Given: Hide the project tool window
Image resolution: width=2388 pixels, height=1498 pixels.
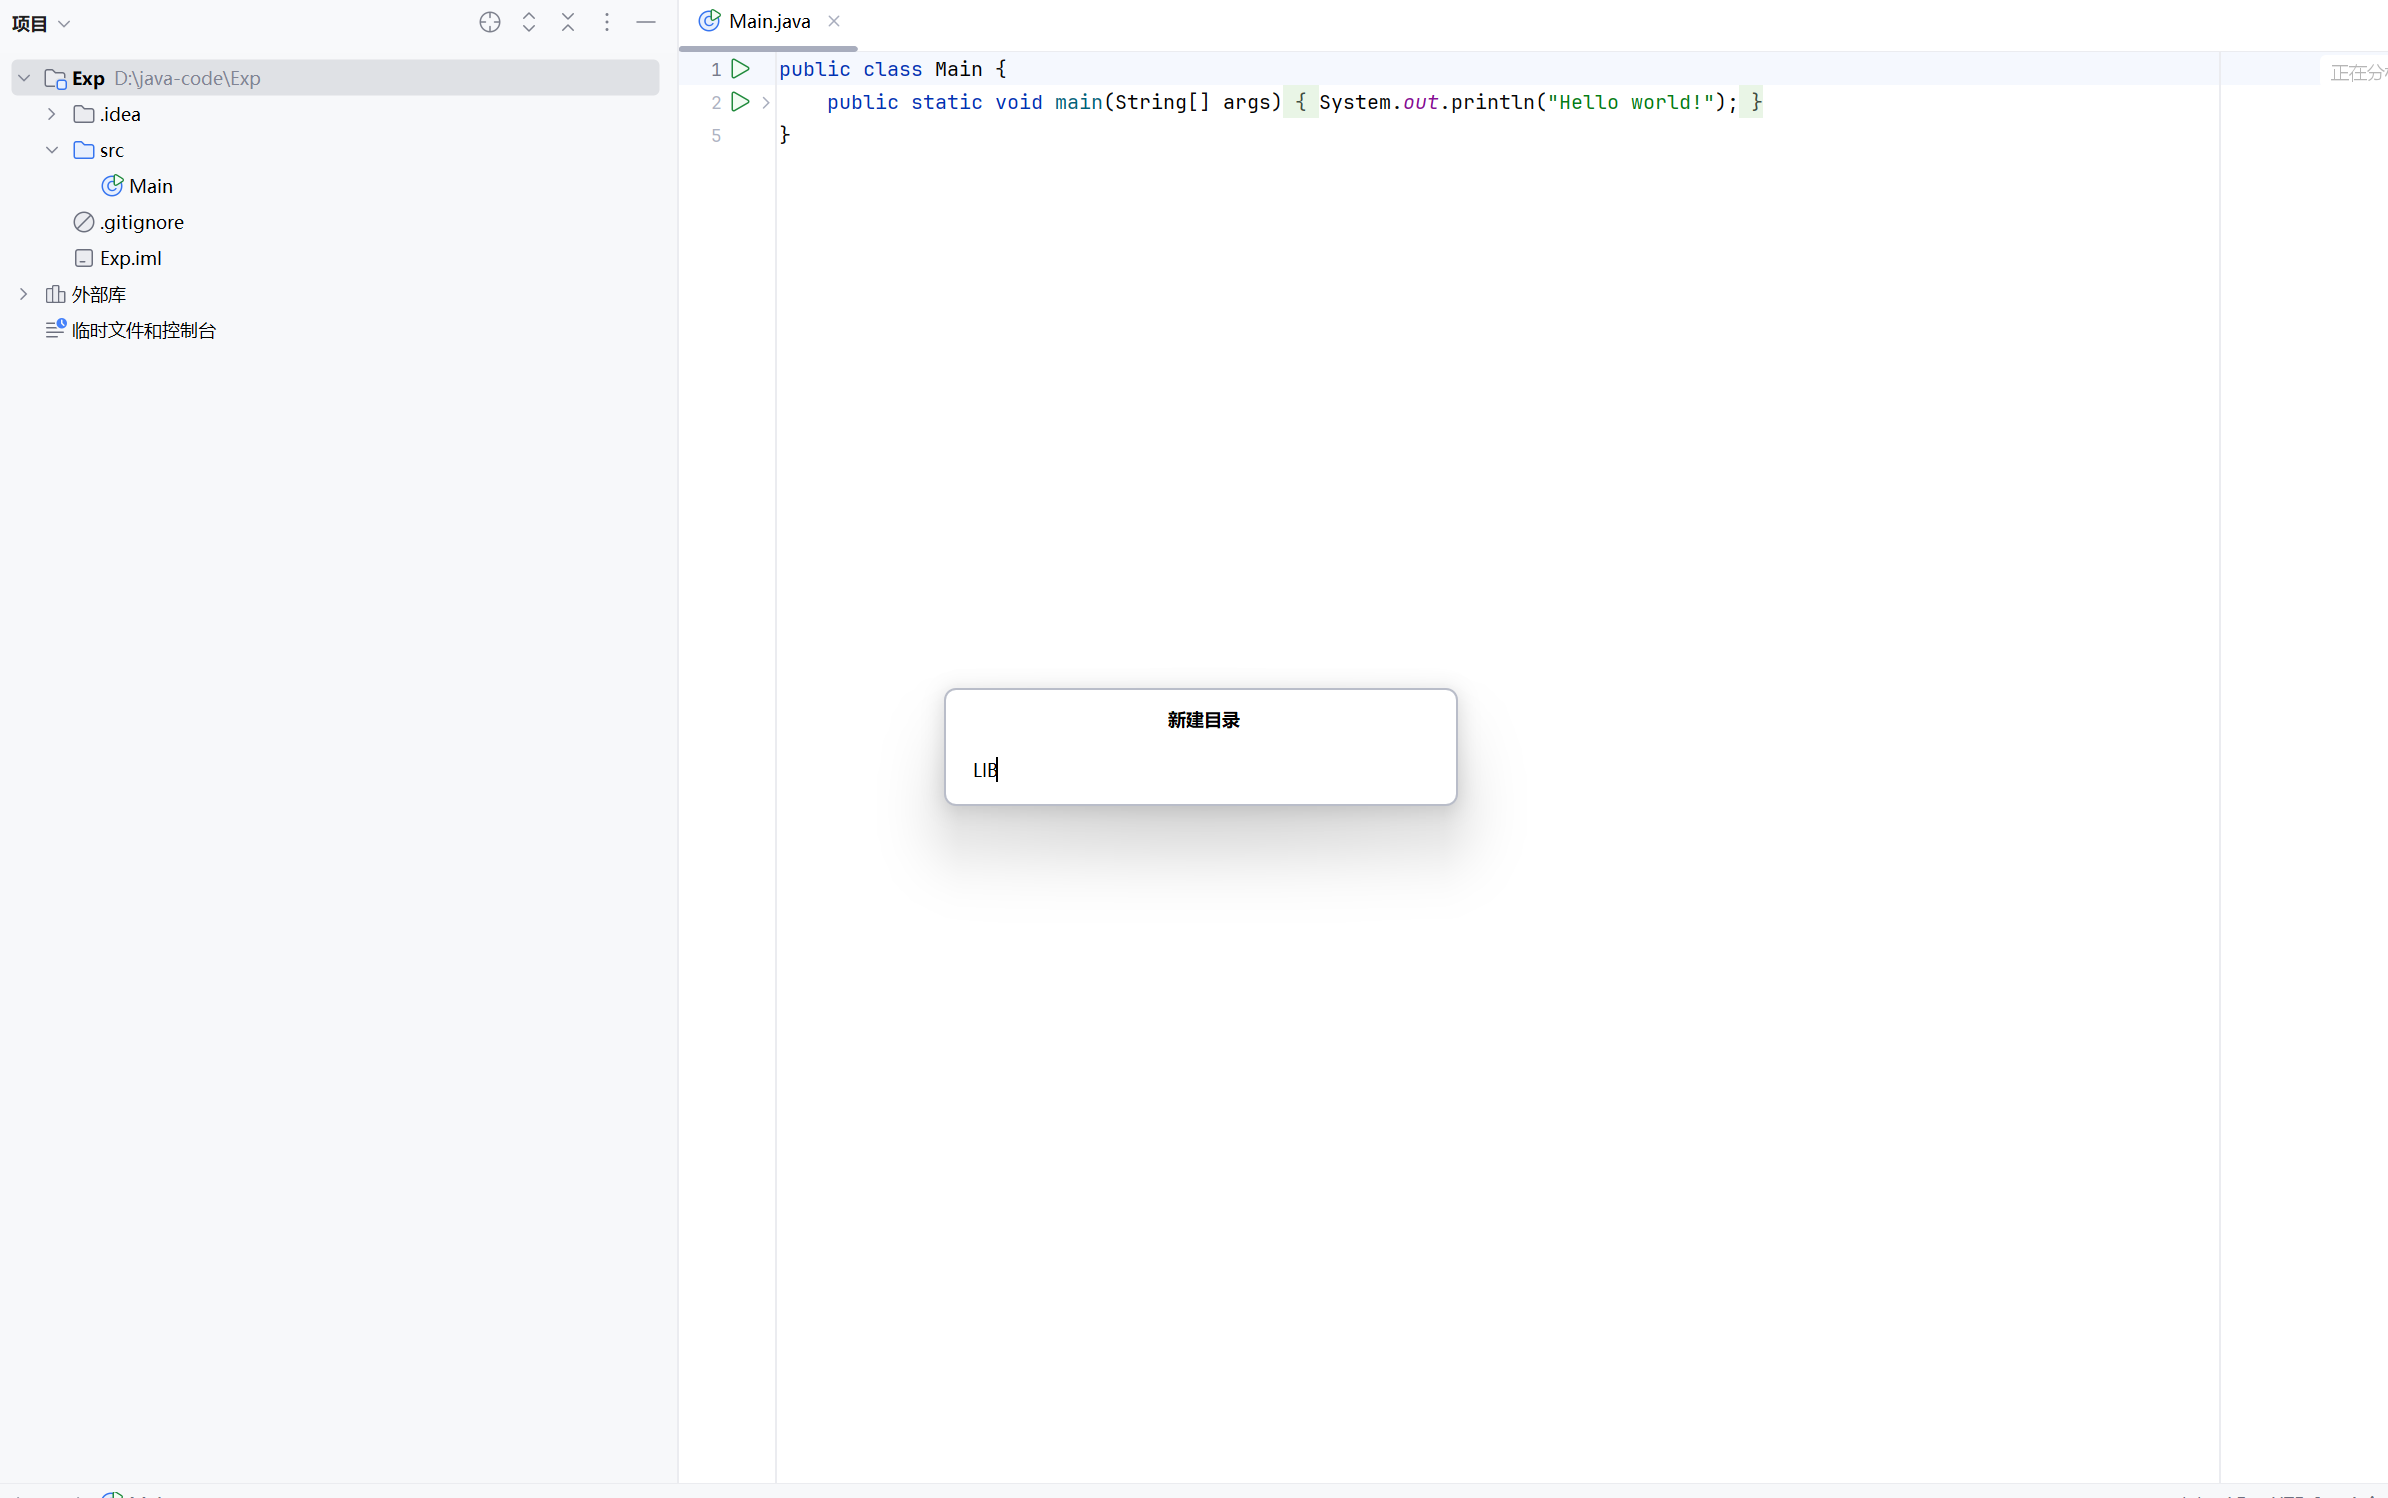Looking at the screenshot, I should pos(646,22).
